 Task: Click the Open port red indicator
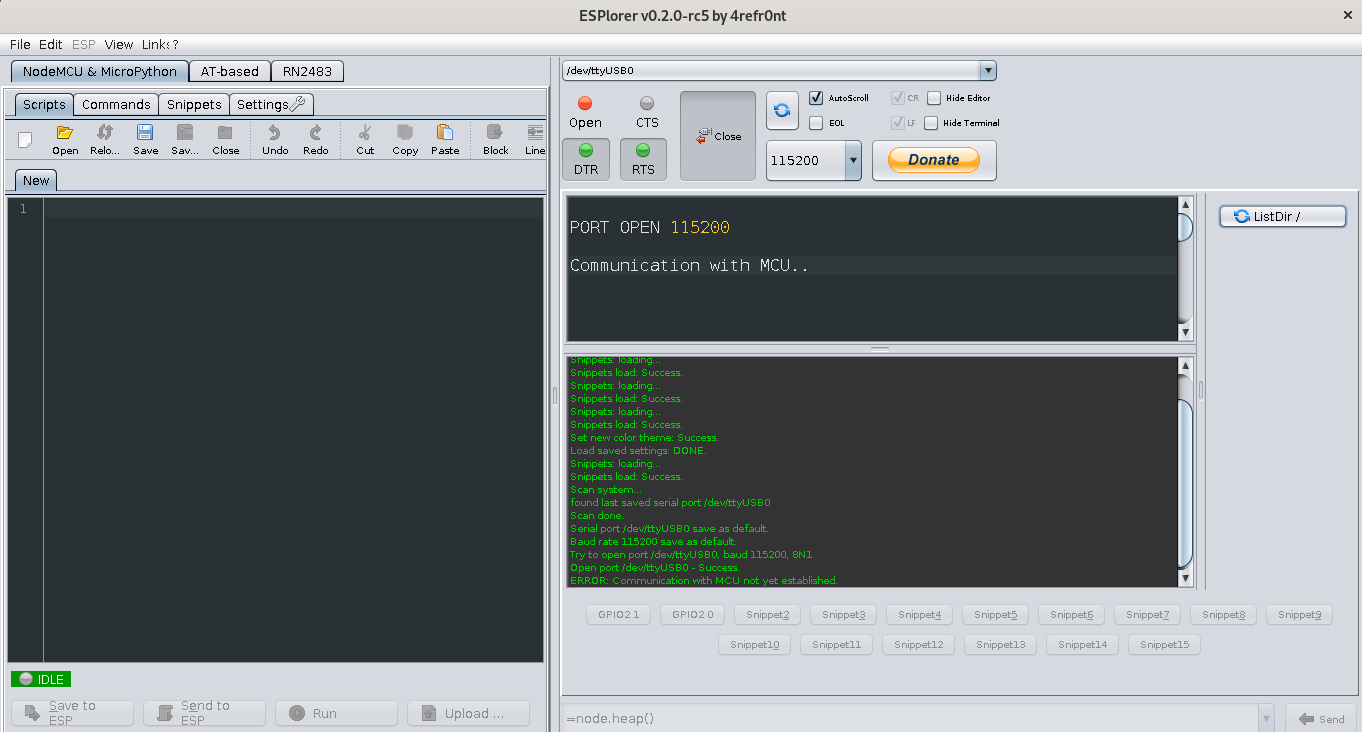(585, 103)
